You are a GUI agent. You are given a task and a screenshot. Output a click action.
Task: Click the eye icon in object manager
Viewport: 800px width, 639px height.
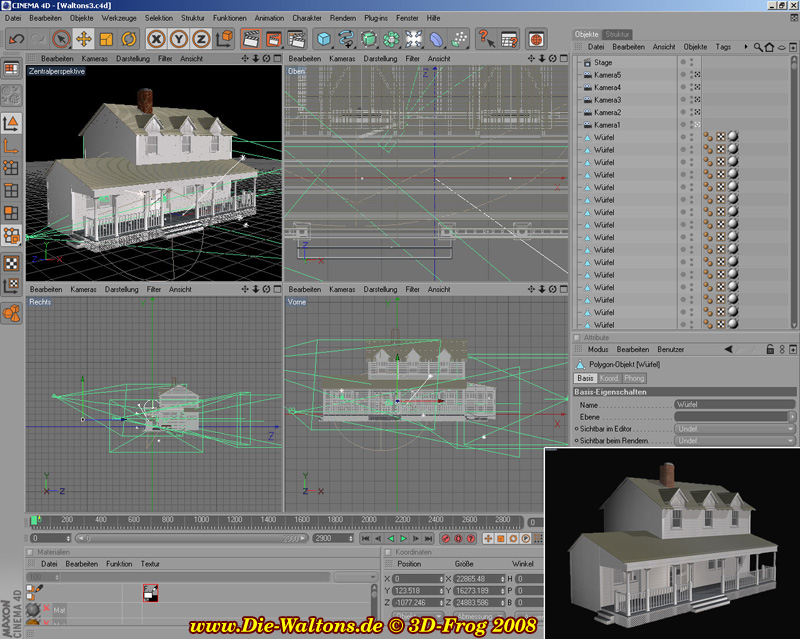tap(781, 47)
